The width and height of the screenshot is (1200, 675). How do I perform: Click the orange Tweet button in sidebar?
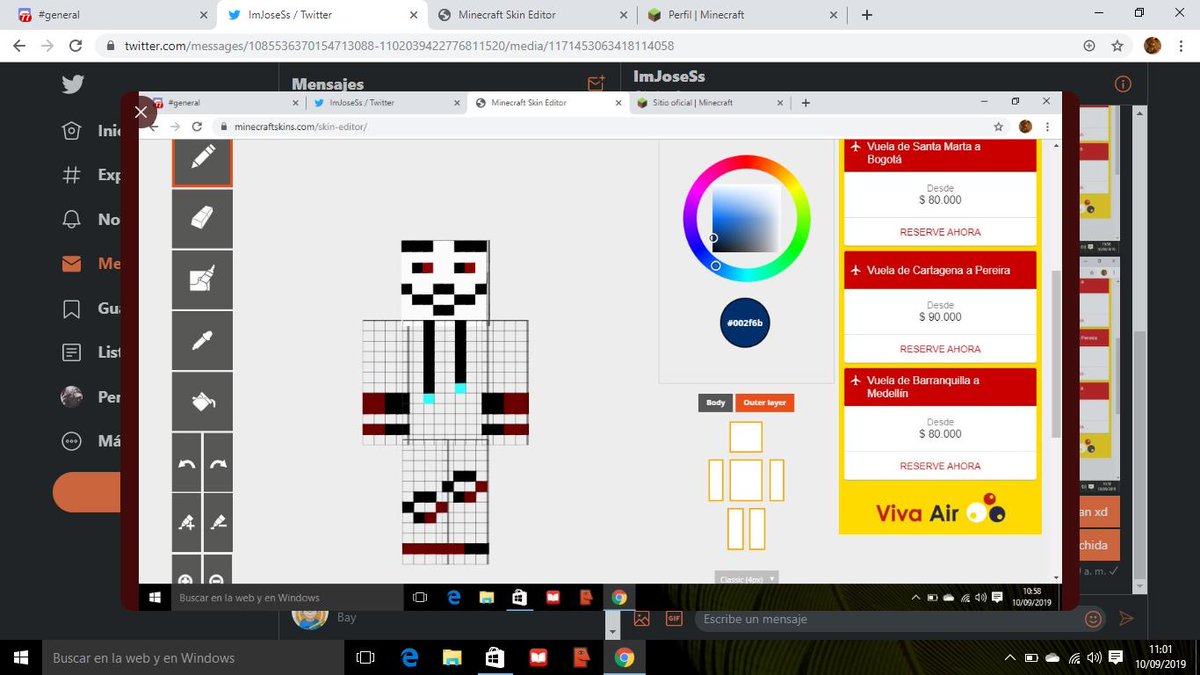[86, 492]
